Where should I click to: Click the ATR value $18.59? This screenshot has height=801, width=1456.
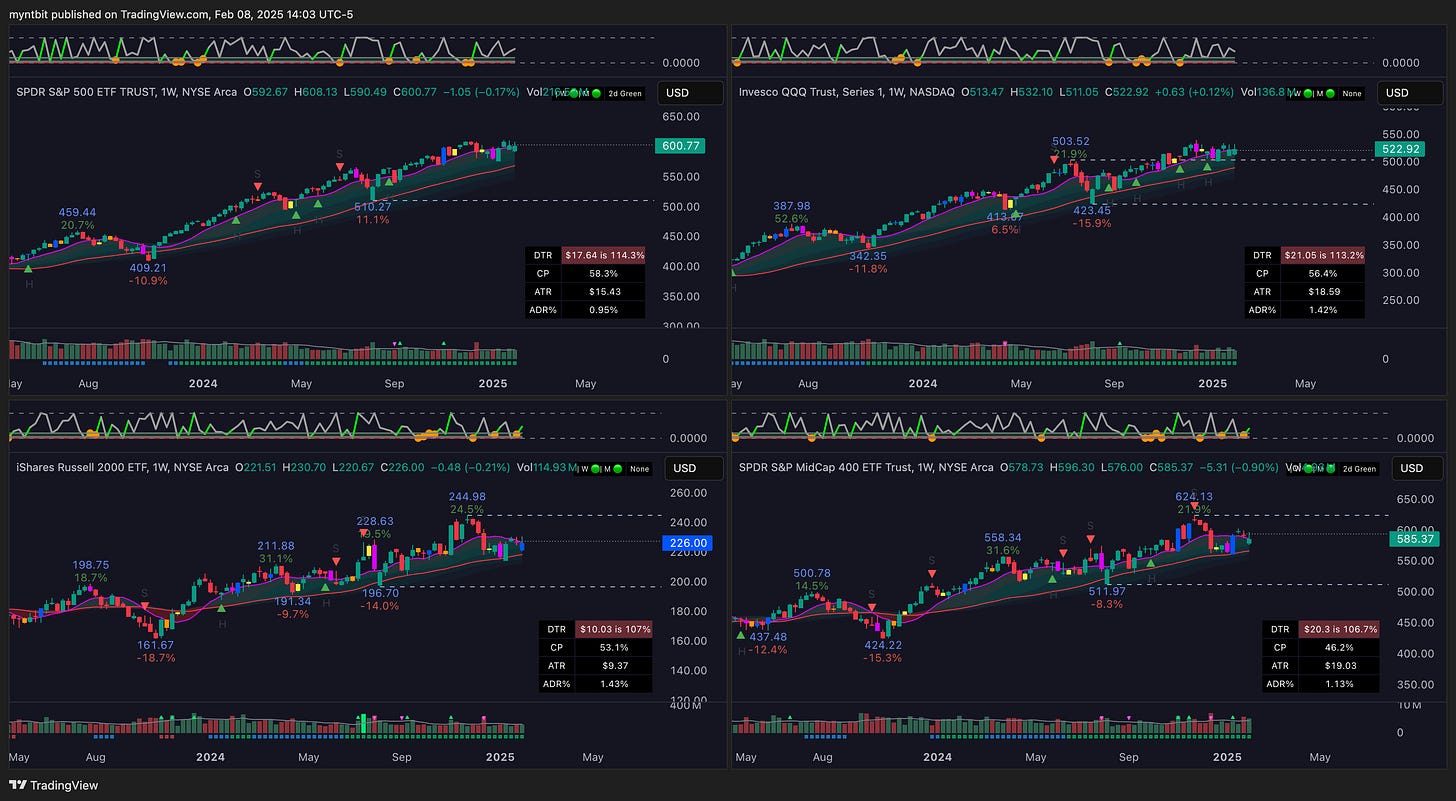click(x=1322, y=291)
